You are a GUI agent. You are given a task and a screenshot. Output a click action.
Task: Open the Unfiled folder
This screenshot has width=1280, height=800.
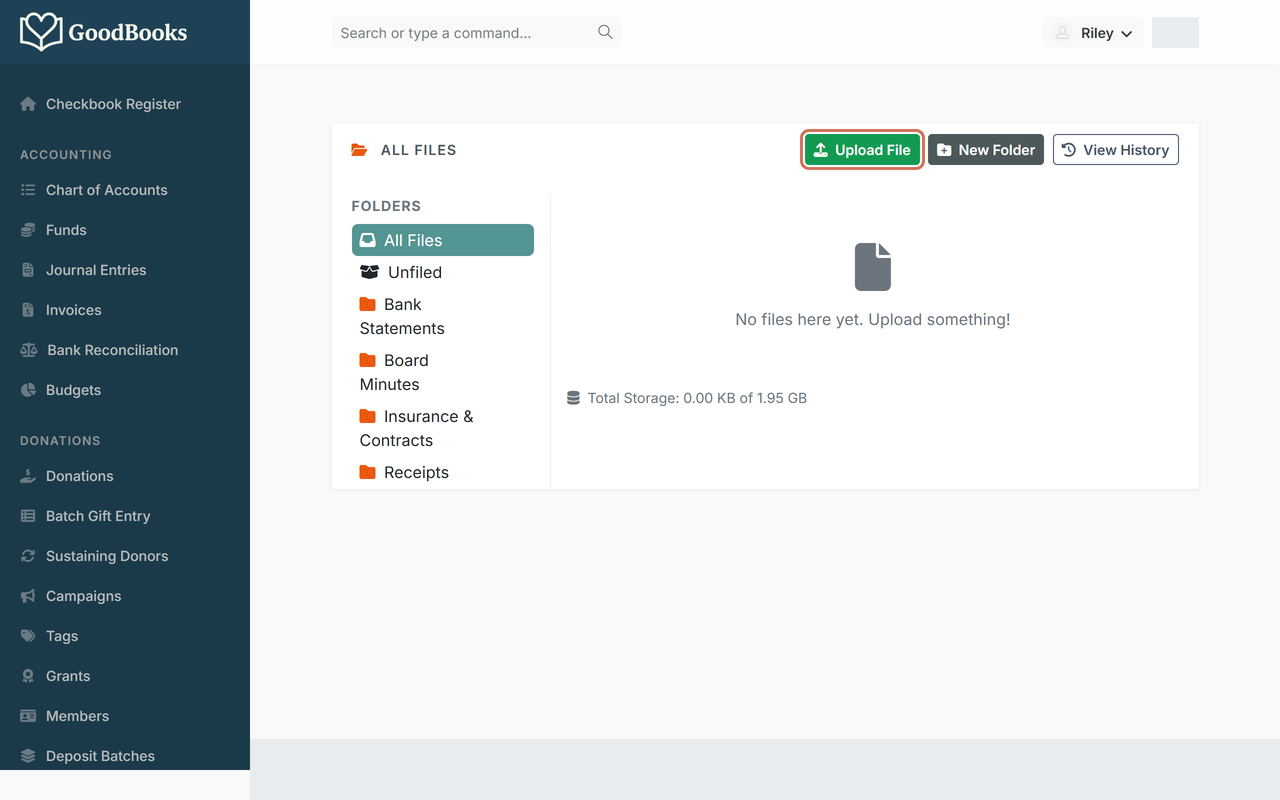(x=443, y=272)
